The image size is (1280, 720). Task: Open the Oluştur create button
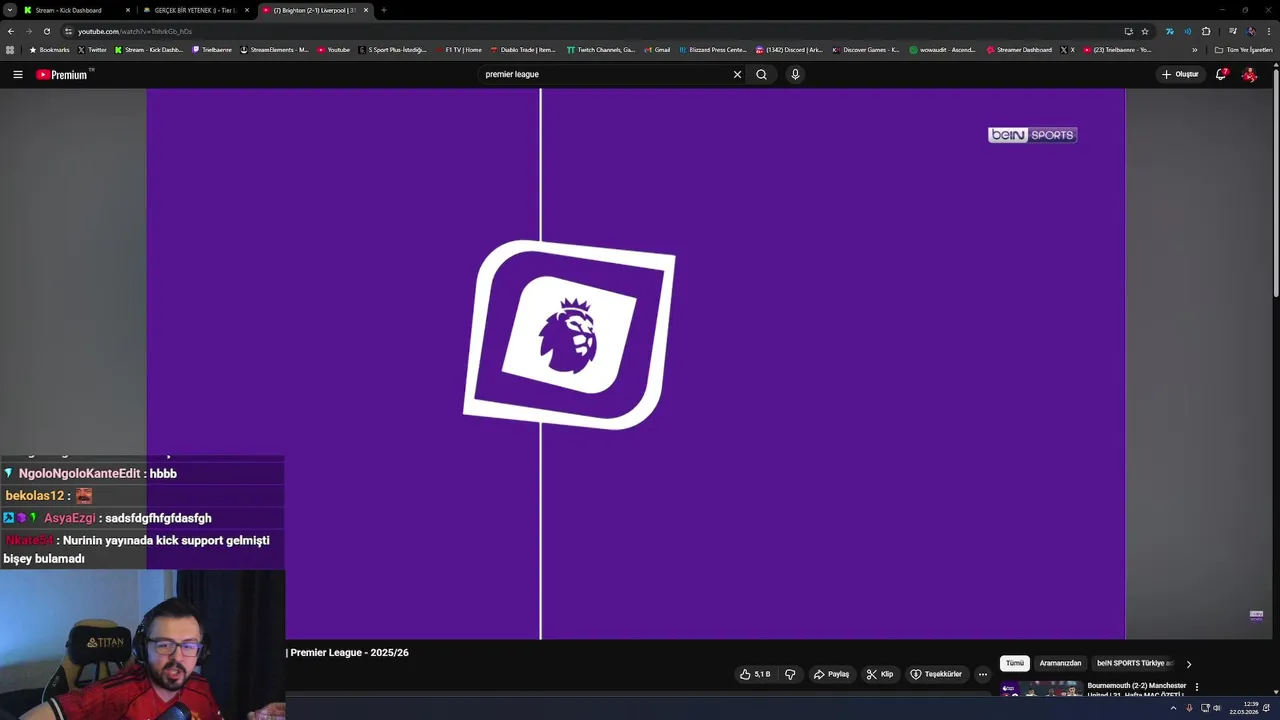(x=1180, y=74)
